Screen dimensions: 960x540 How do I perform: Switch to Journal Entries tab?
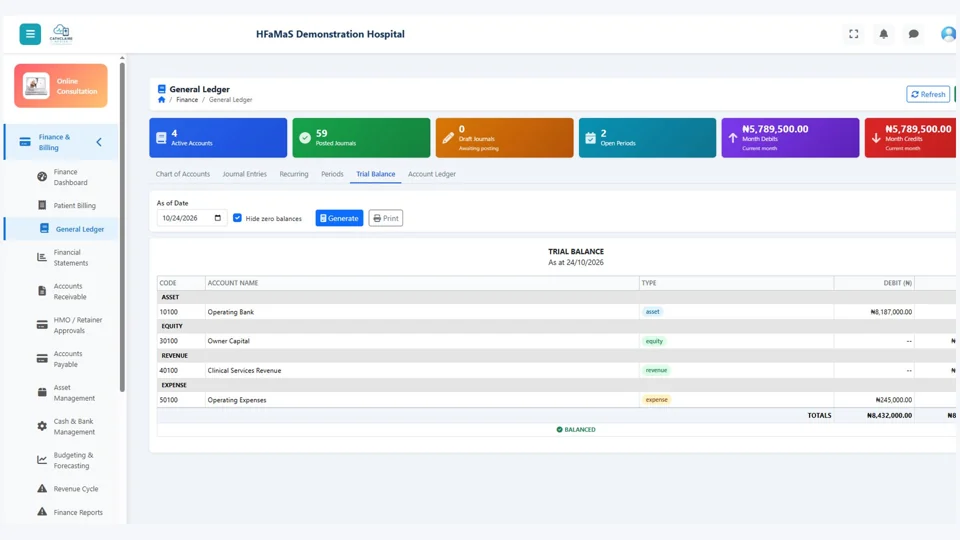pyautogui.click(x=244, y=174)
